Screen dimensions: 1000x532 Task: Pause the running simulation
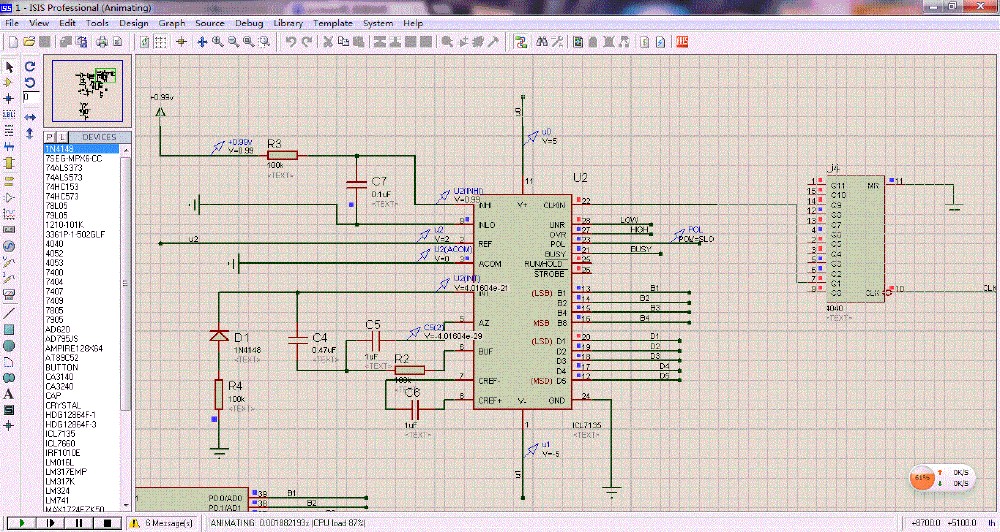click(77, 523)
